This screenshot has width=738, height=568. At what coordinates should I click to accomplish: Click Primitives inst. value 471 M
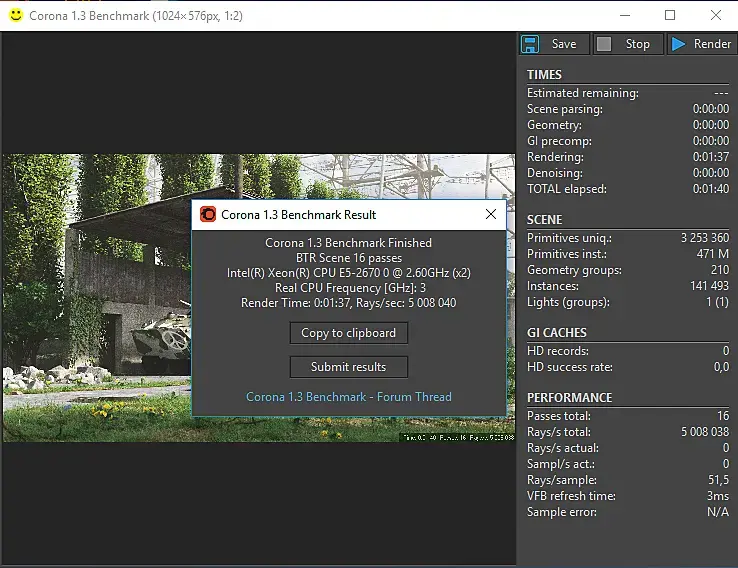coord(713,254)
